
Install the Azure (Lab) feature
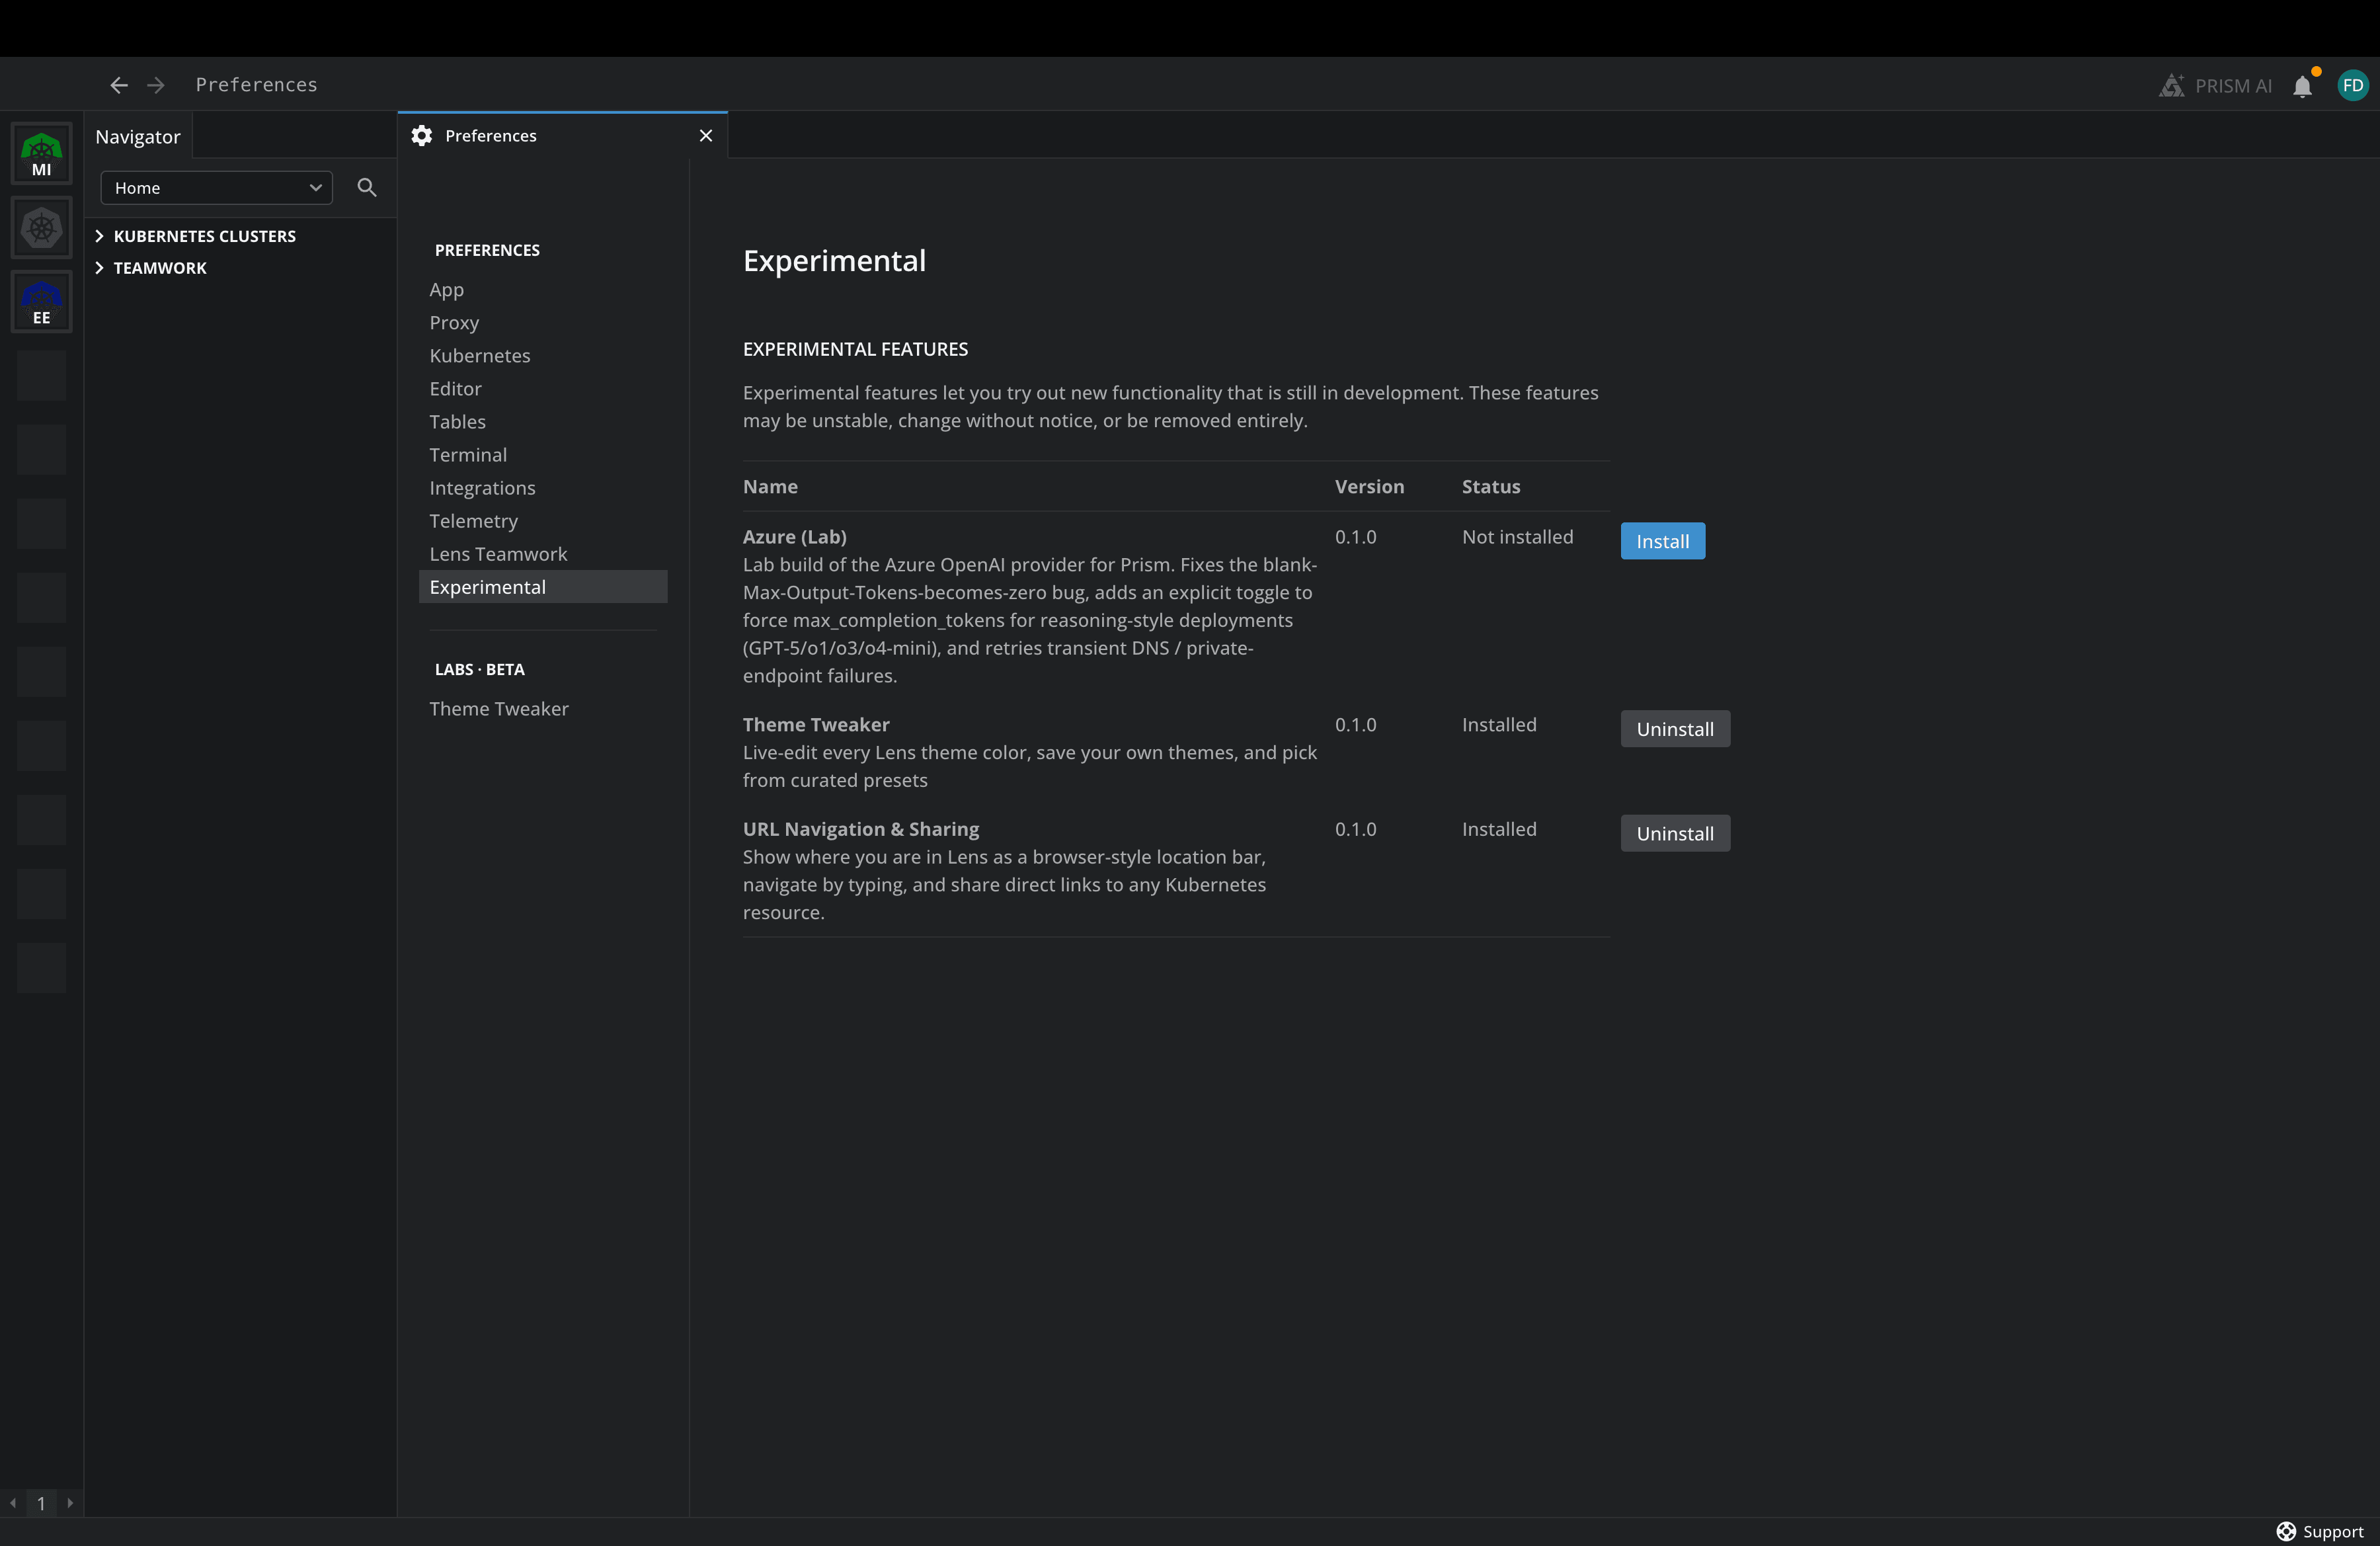[1662, 541]
